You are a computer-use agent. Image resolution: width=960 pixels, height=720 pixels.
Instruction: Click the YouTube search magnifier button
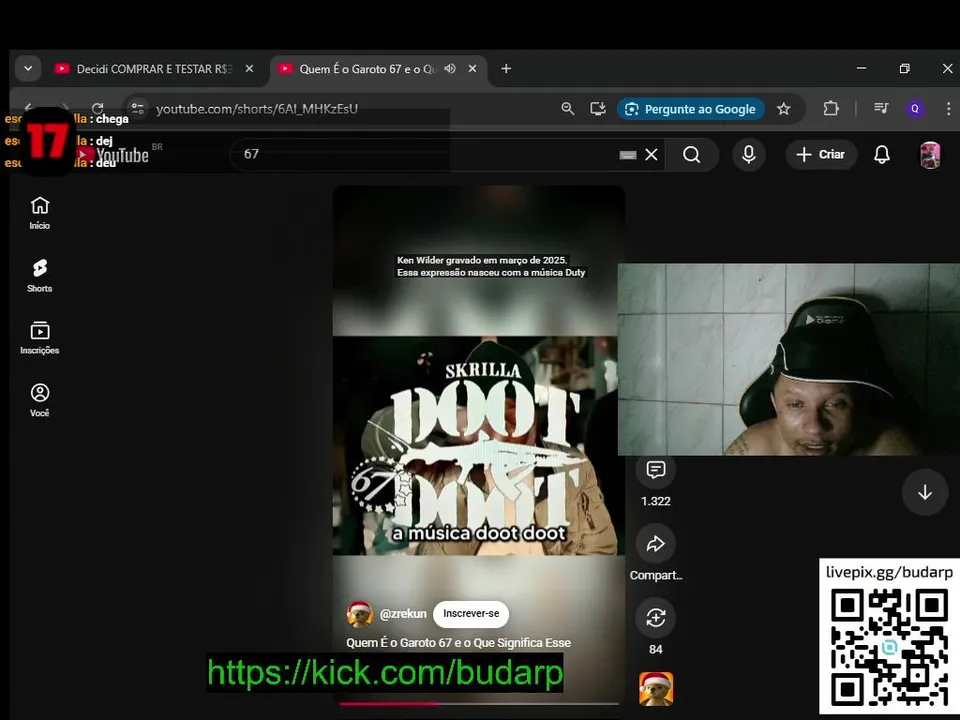[692, 154]
